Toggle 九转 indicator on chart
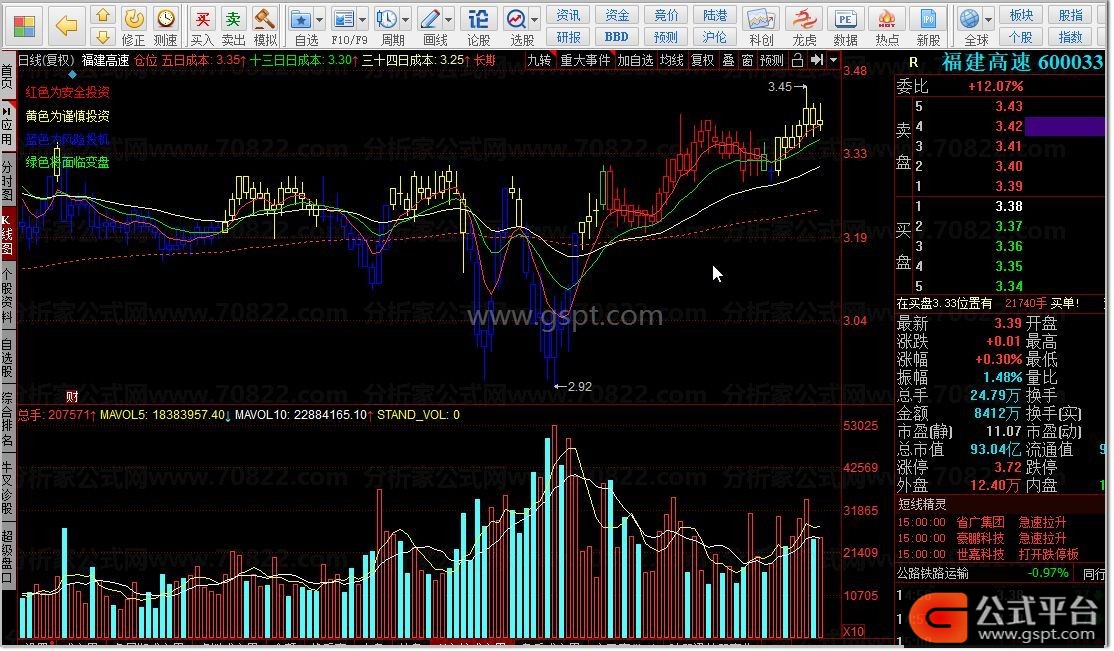 point(539,60)
